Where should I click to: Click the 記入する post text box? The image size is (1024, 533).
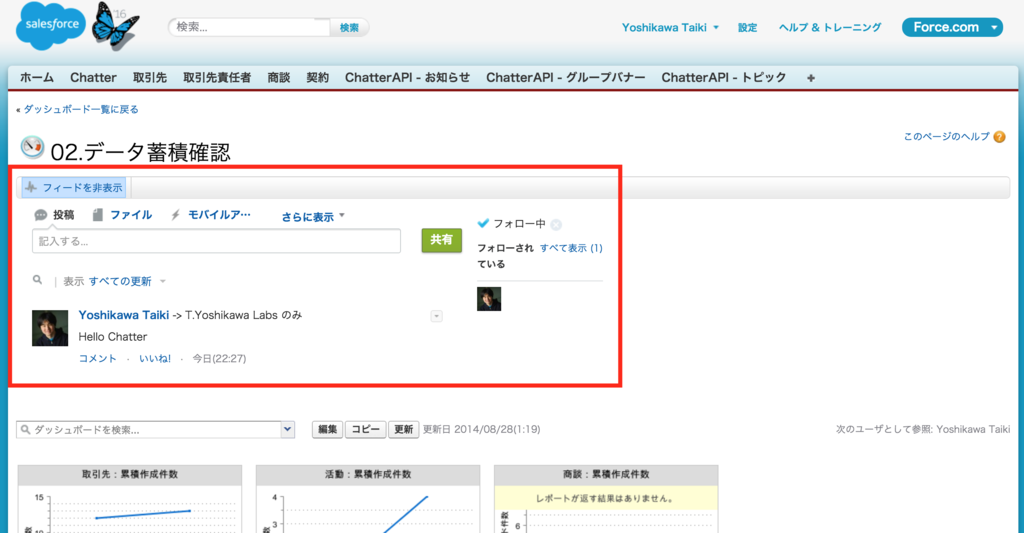(216, 241)
